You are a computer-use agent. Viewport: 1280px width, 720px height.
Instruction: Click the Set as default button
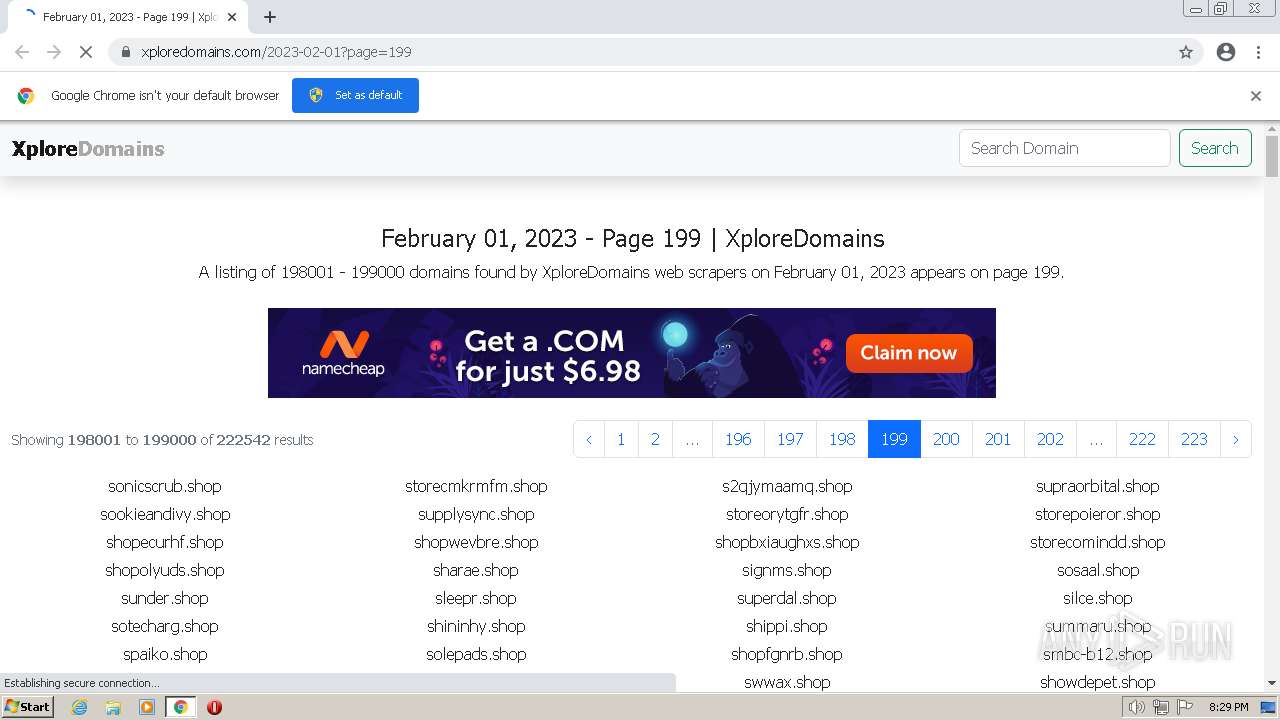tap(355, 95)
